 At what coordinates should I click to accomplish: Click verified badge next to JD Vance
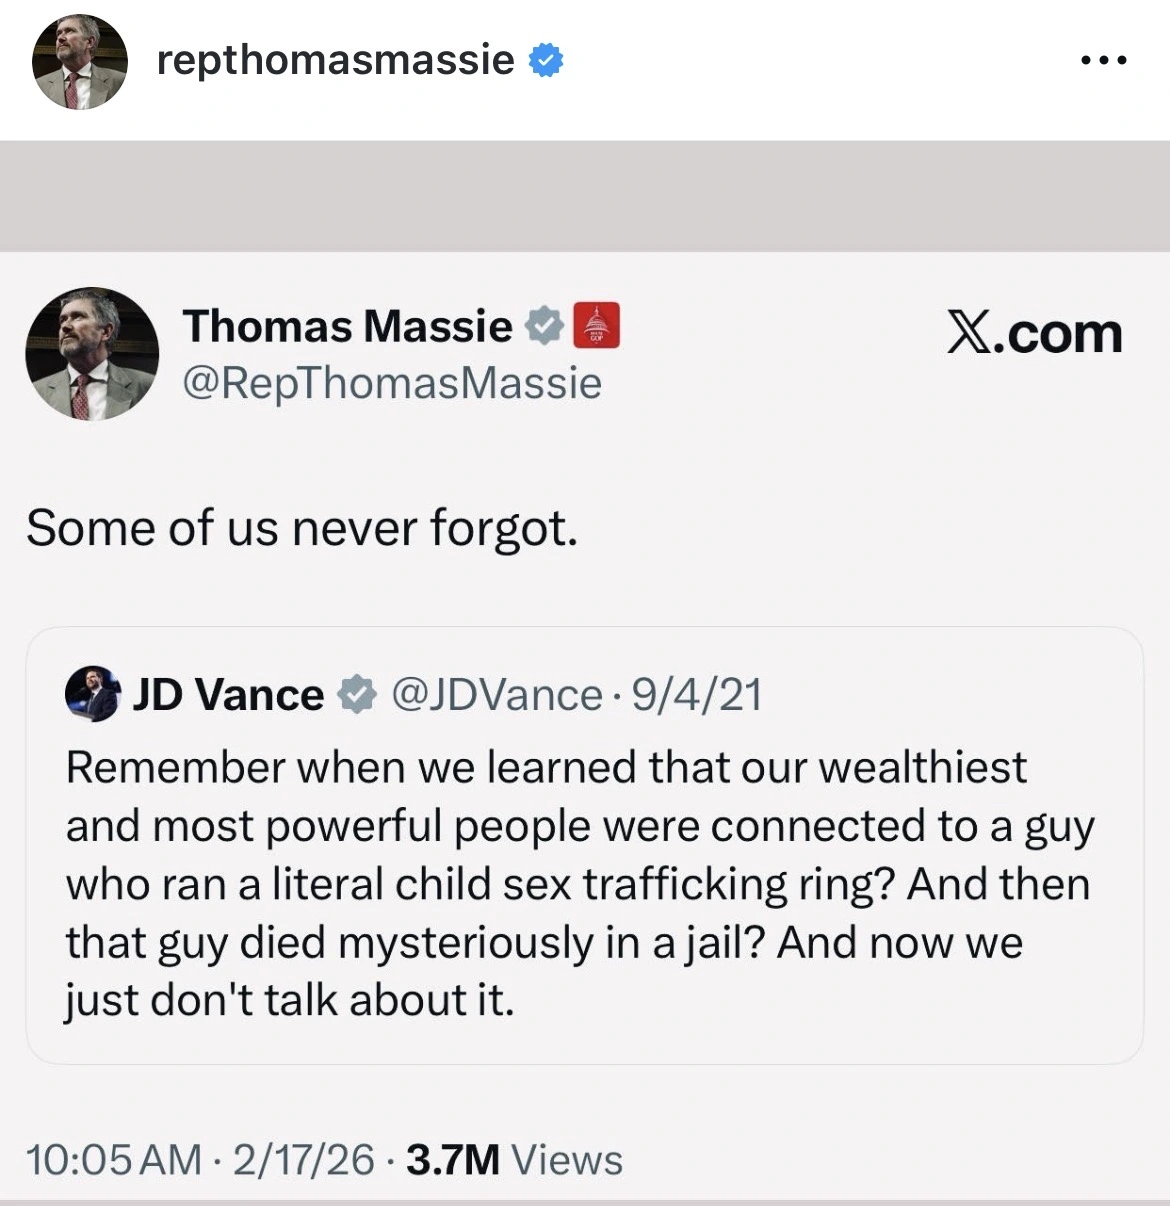pyautogui.click(x=356, y=694)
